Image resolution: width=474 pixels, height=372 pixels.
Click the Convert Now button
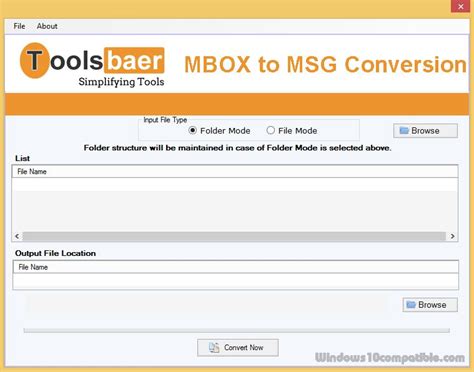tap(238, 348)
